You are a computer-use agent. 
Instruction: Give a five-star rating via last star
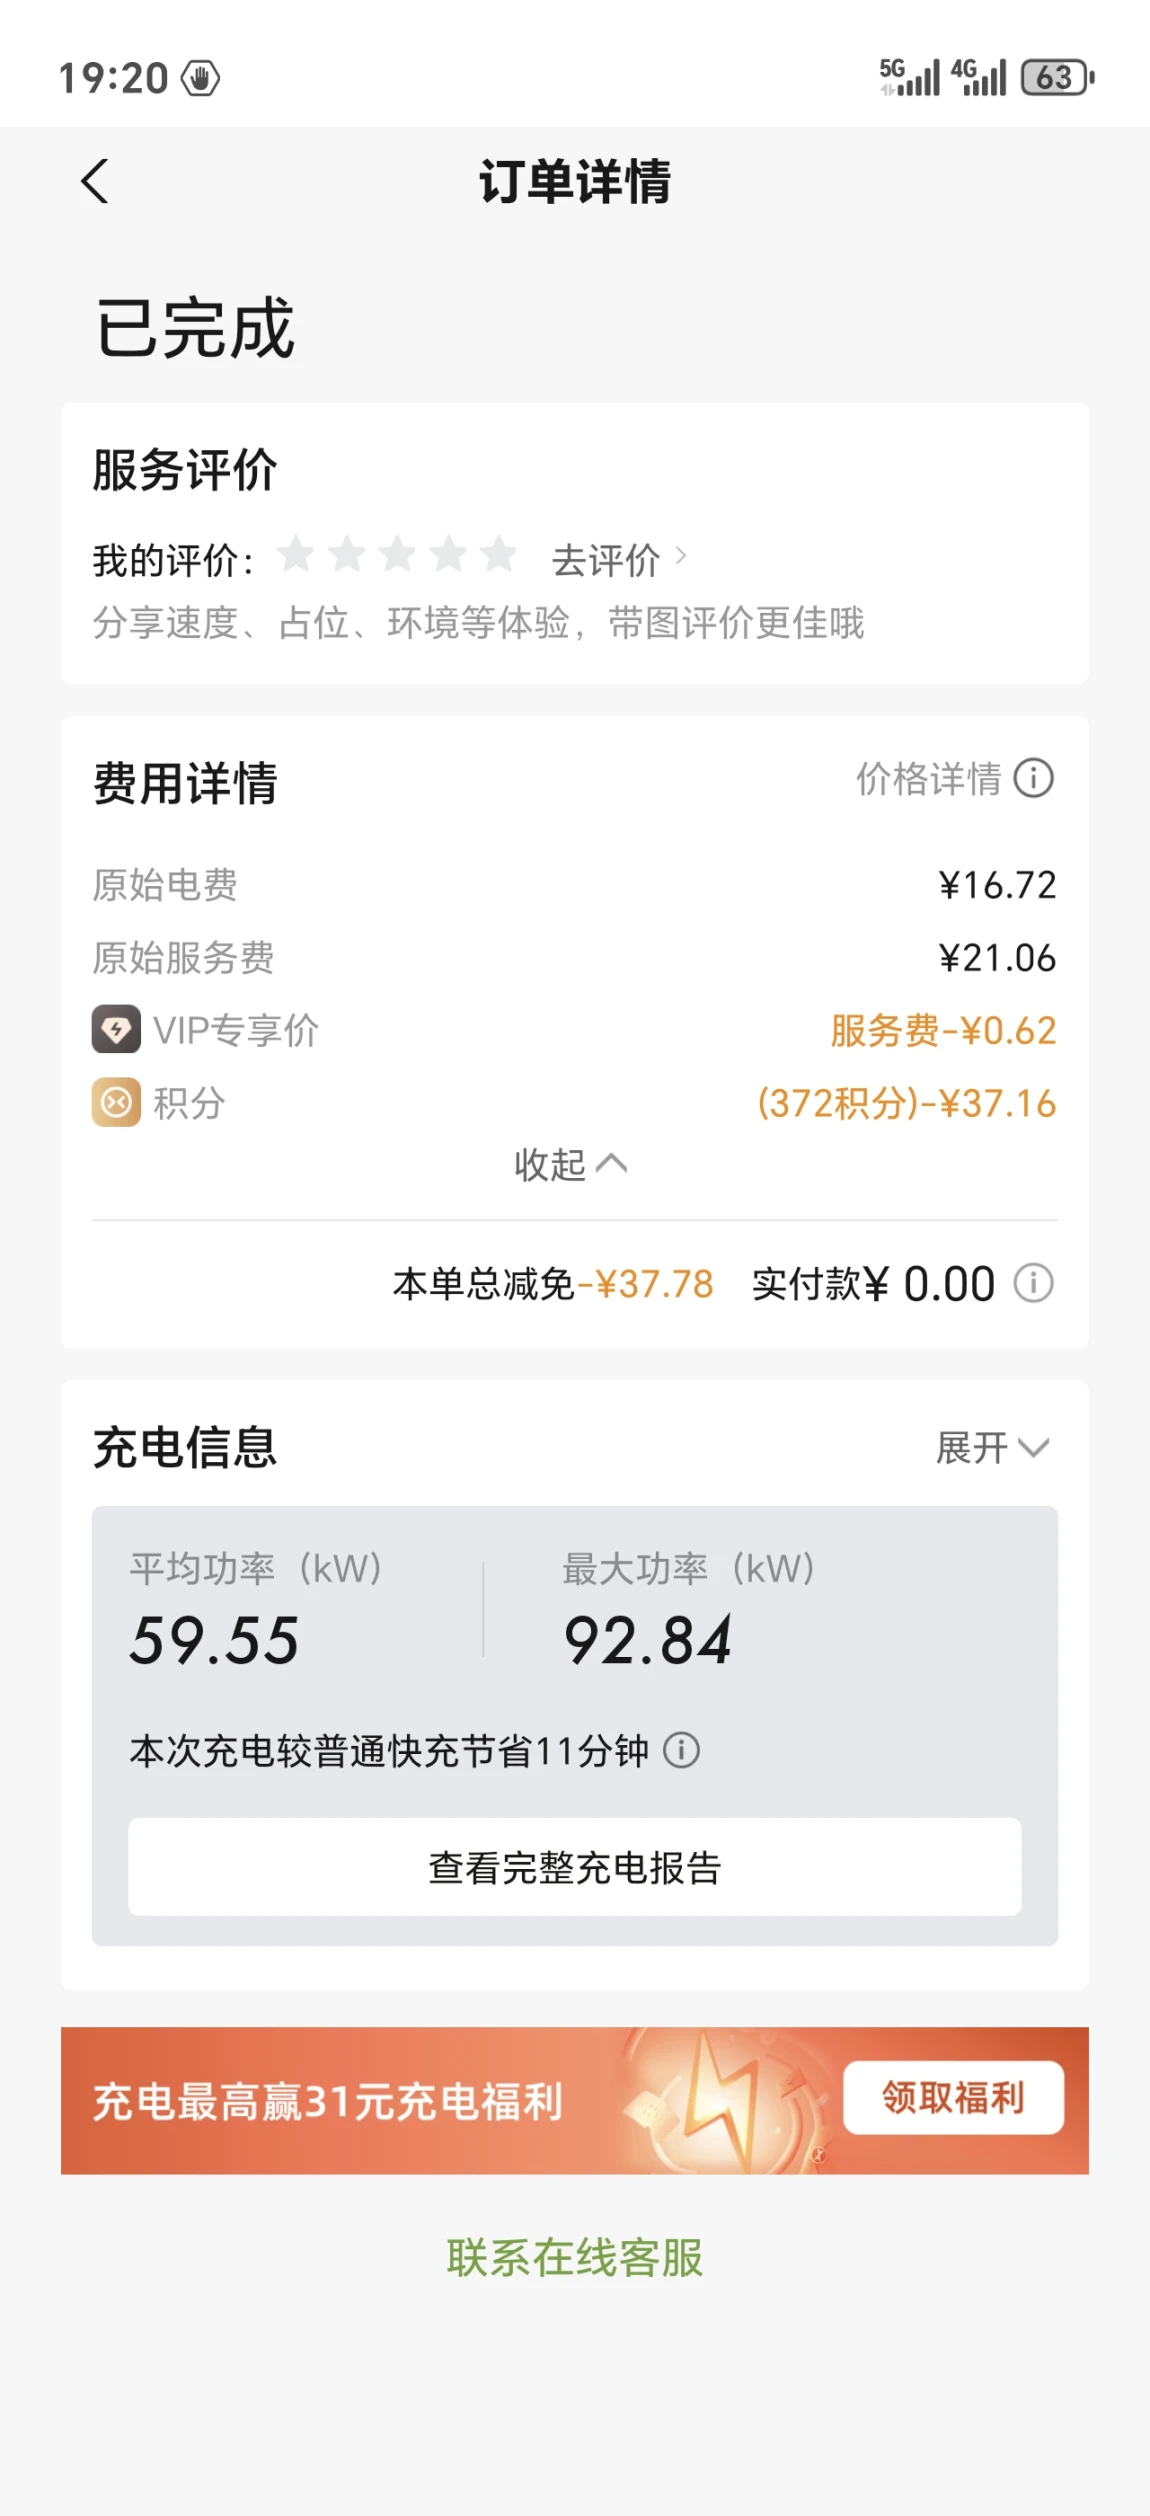pyautogui.click(x=498, y=555)
